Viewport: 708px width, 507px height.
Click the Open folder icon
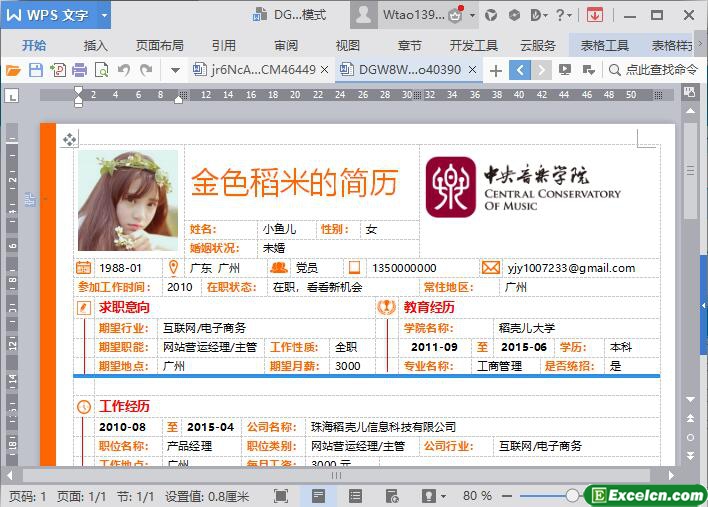point(13,70)
